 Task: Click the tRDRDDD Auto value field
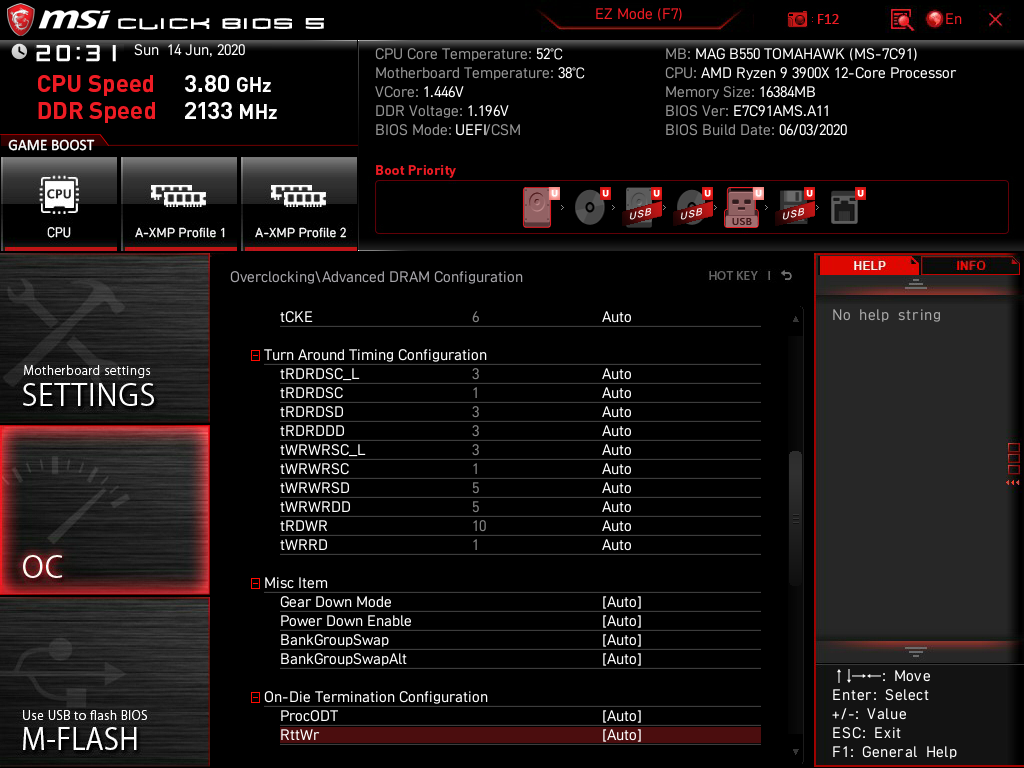pos(616,431)
